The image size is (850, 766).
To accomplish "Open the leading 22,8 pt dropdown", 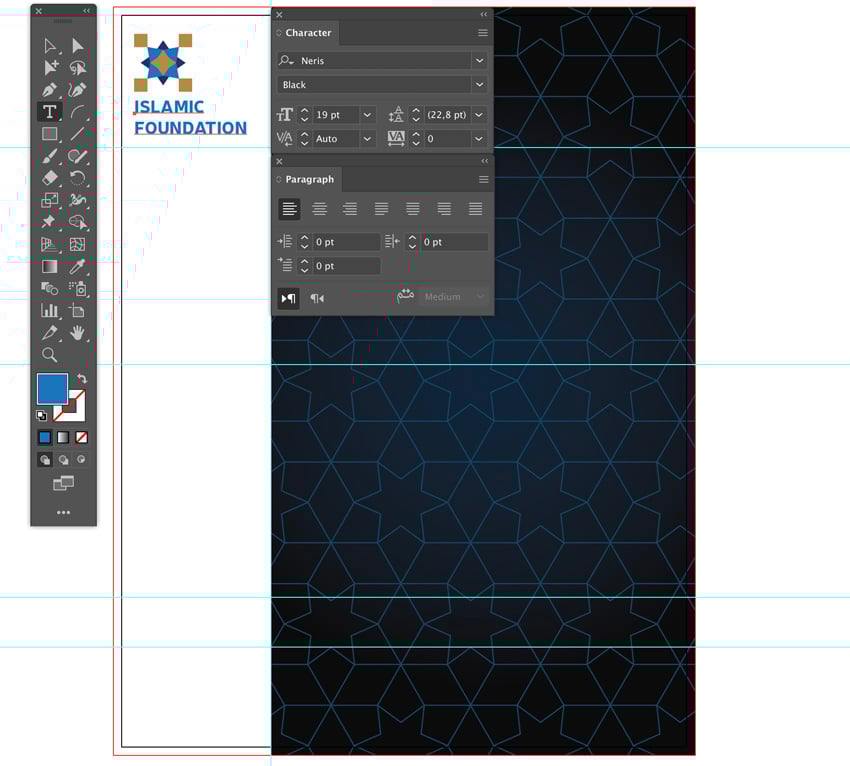I will tap(479, 115).
